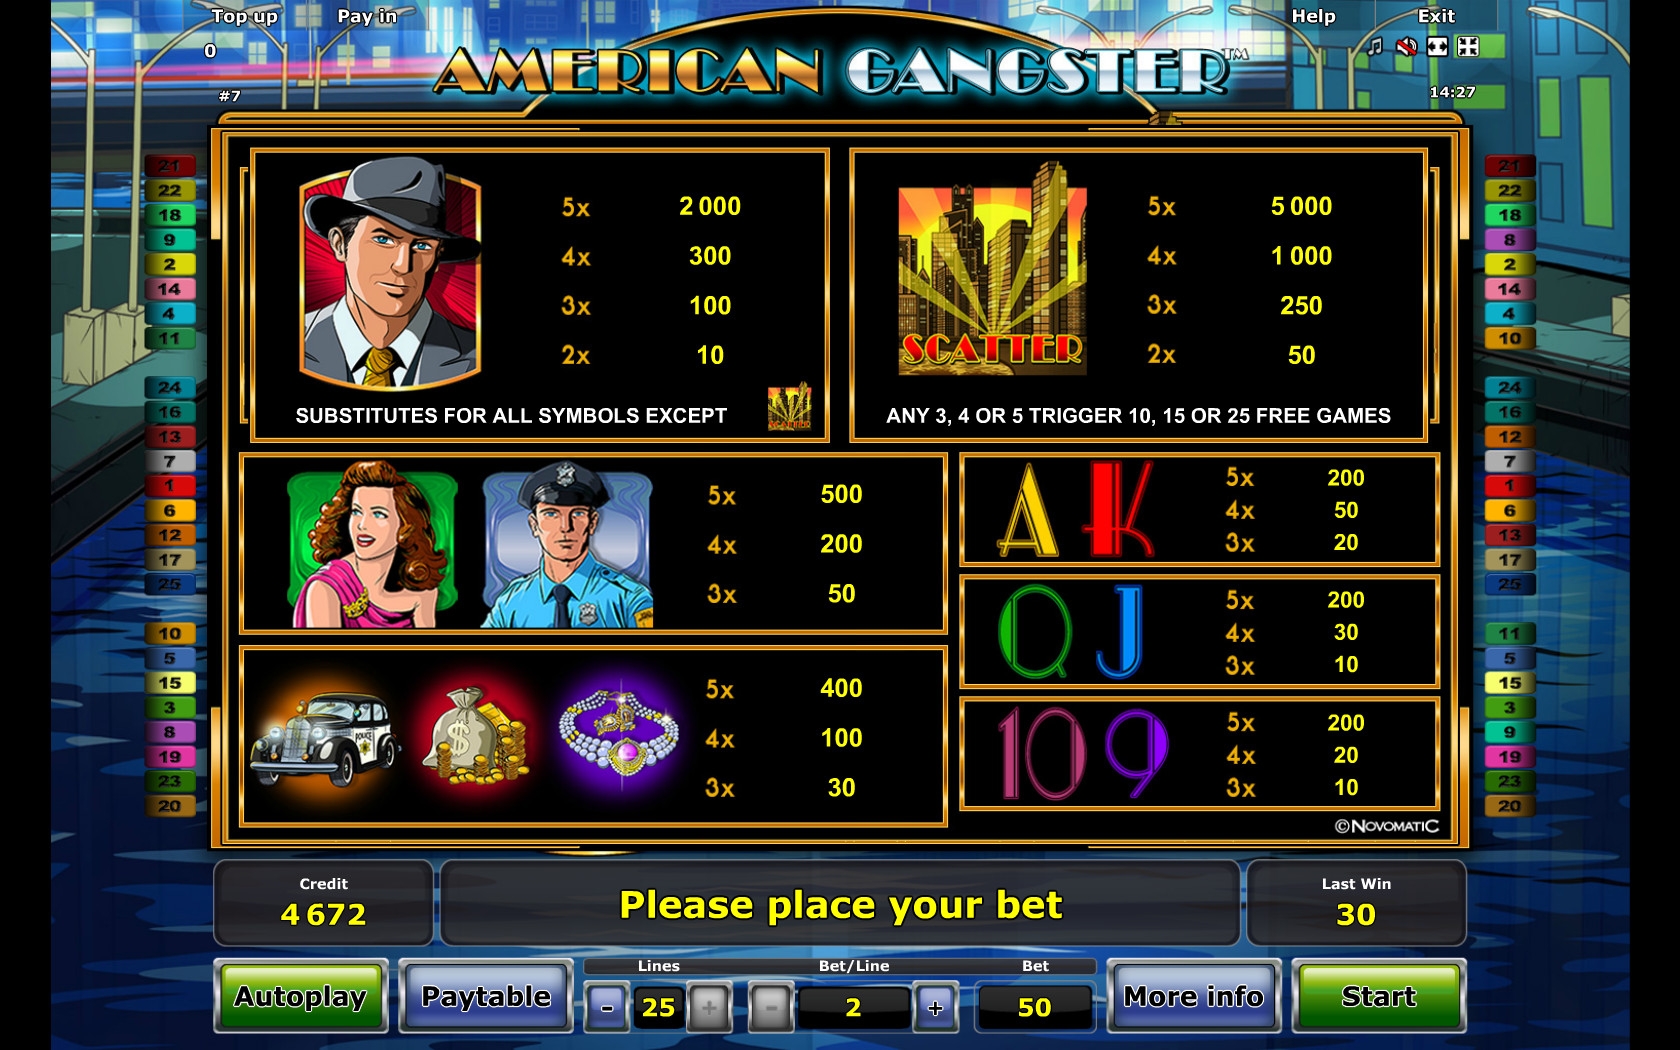Increase Bet/Line with the plus button
Viewport: 1680px width, 1050px height.
click(935, 1007)
